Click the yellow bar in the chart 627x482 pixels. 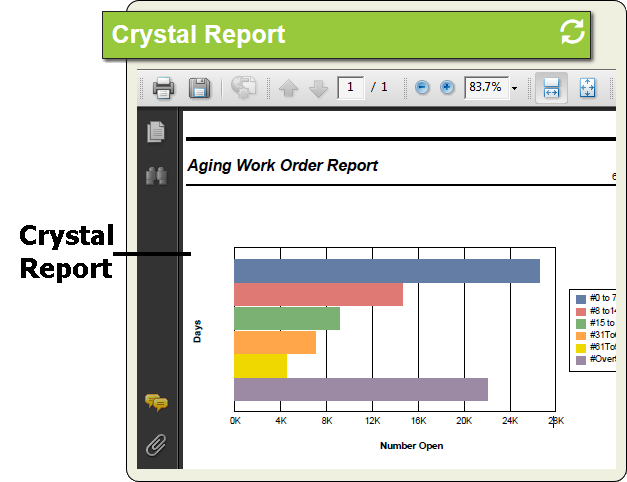click(260, 366)
